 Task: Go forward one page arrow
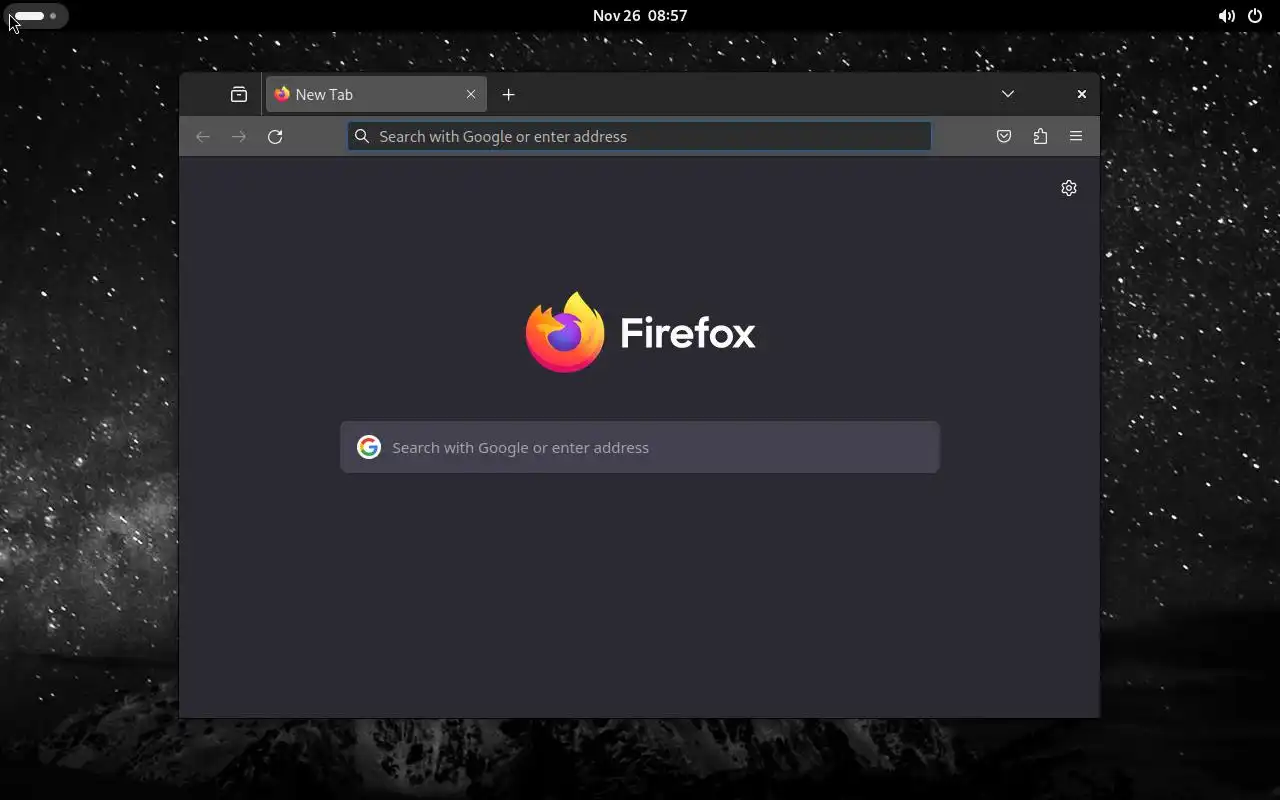pos(239,136)
